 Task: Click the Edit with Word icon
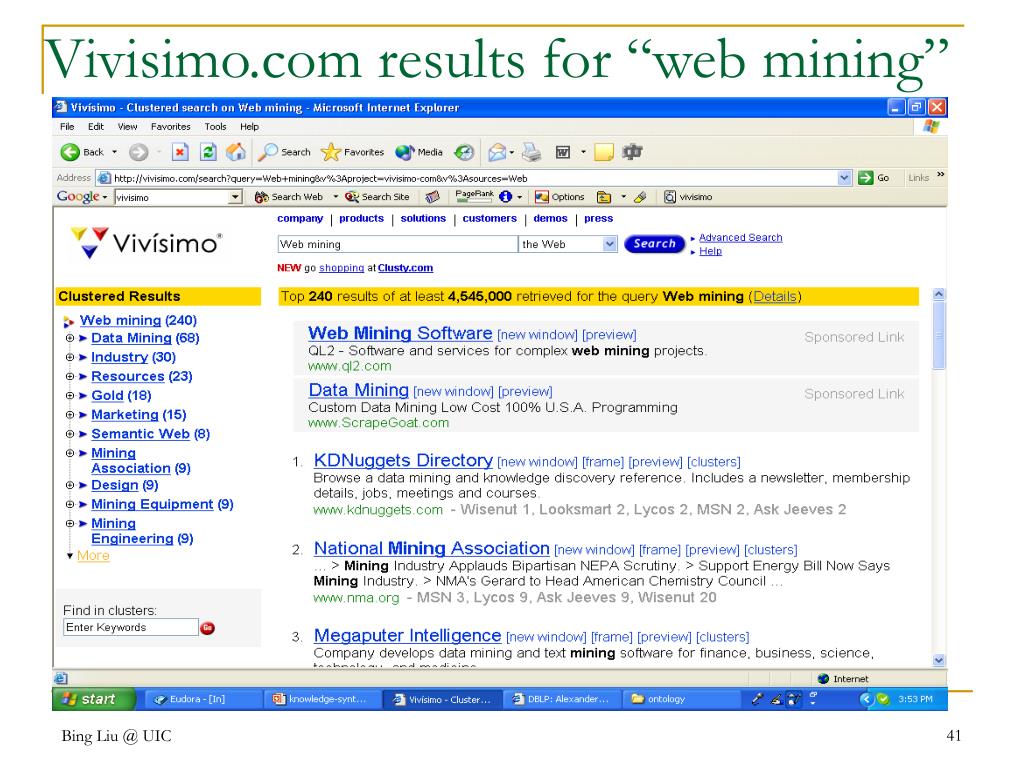[562, 152]
